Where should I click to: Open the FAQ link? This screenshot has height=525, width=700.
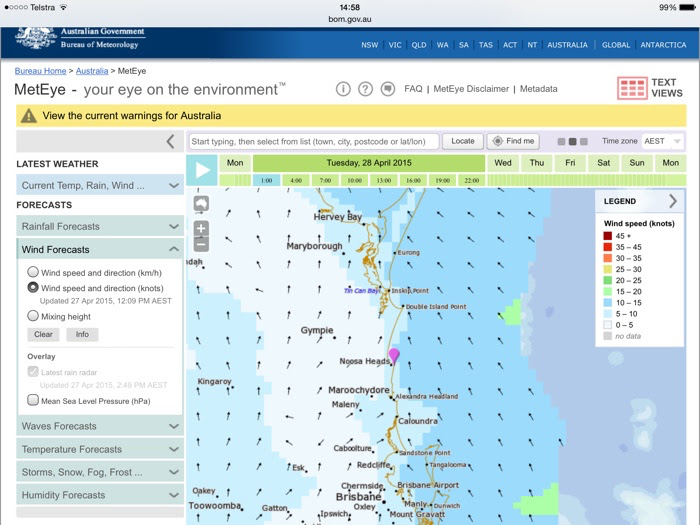(x=413, y=89)
